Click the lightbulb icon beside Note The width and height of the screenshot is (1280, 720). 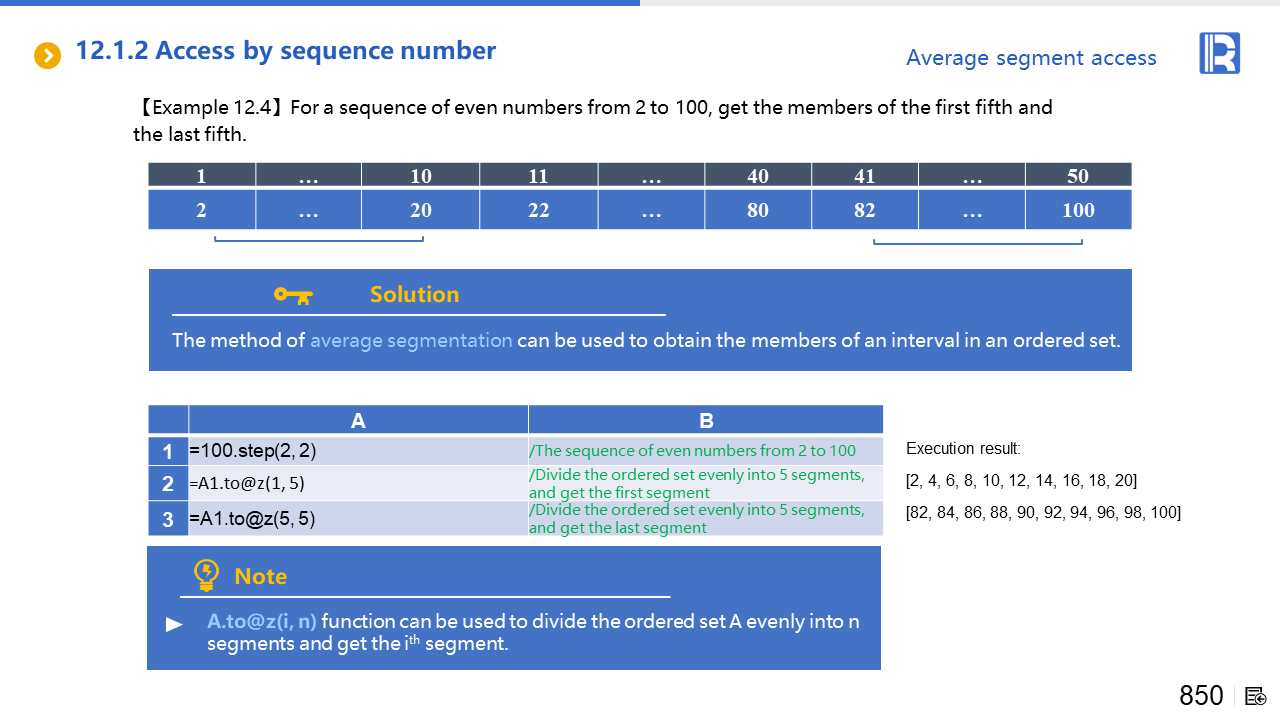point(206,575)
